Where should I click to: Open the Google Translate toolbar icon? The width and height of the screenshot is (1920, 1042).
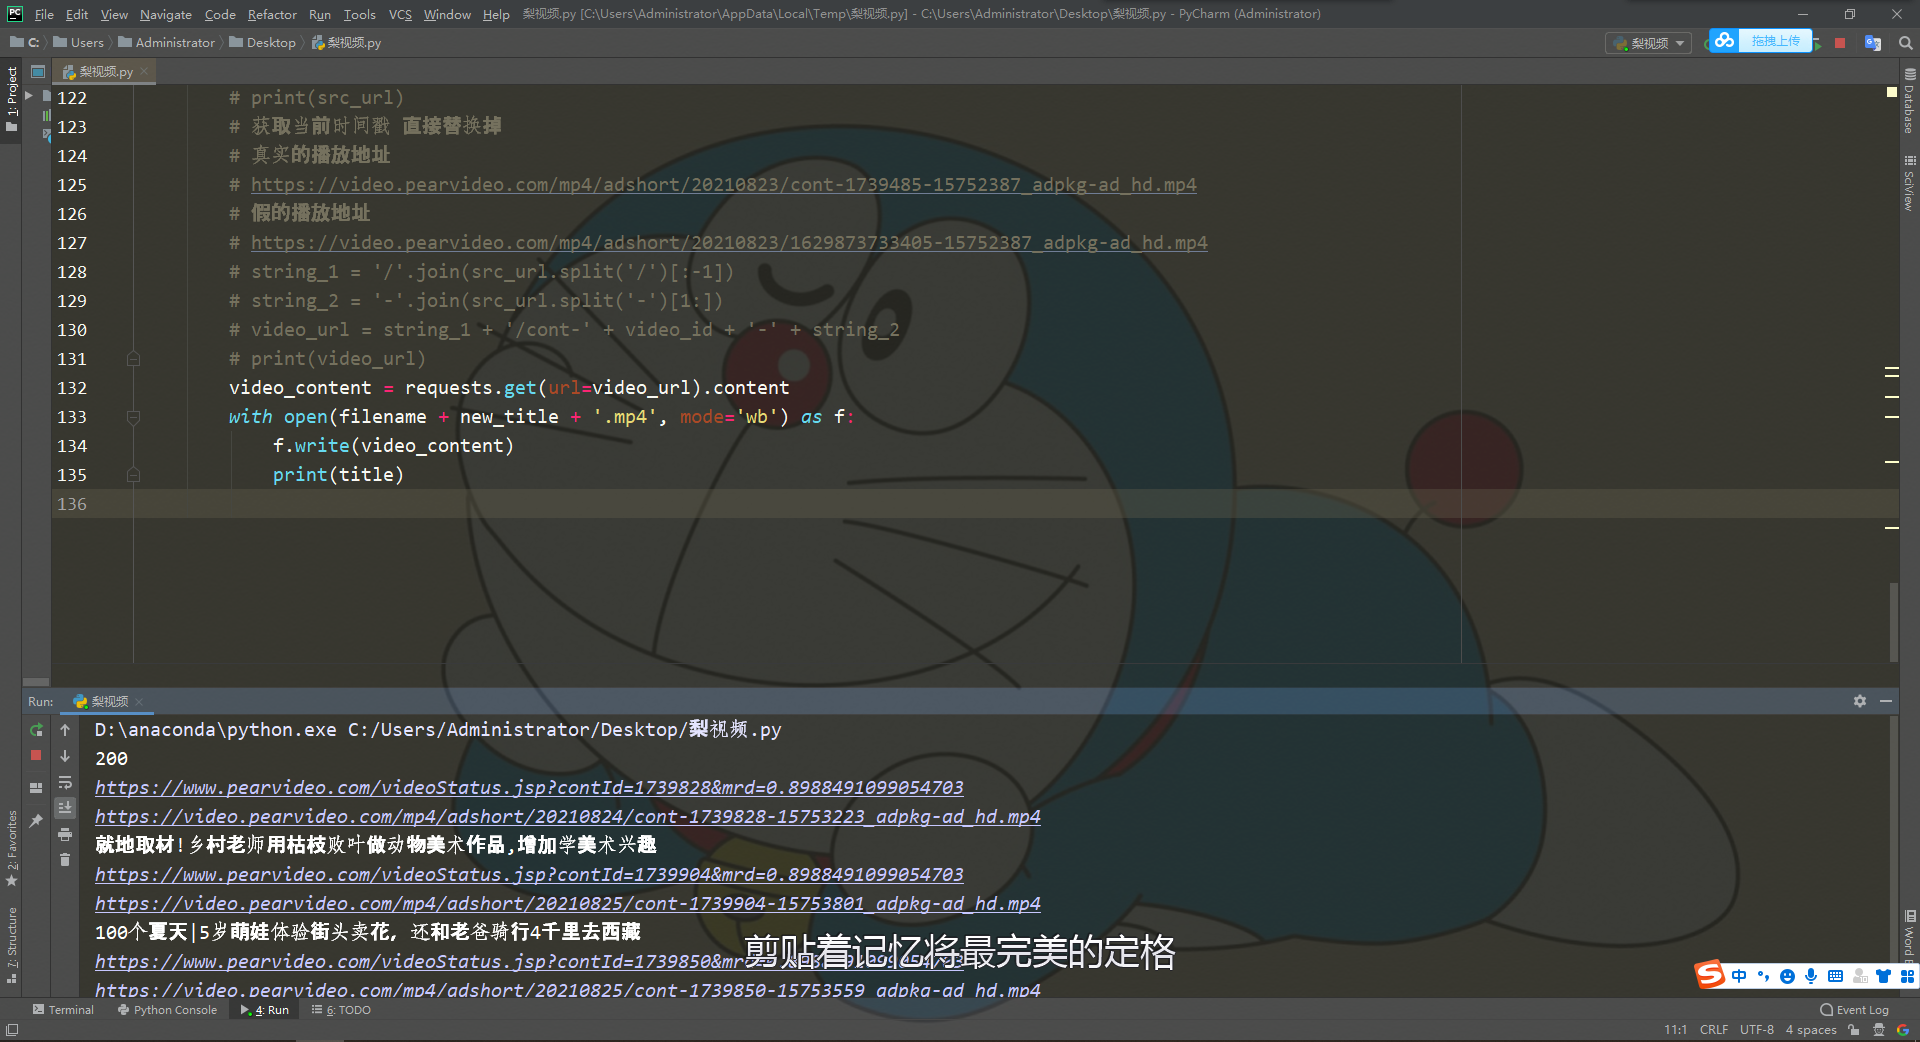(1873, 43)
